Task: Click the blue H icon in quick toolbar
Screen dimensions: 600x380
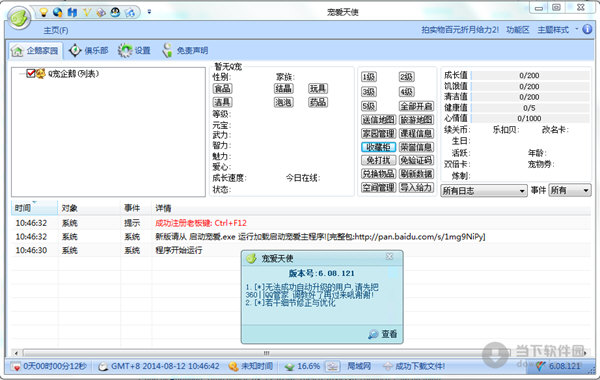Action: point(72,13)
